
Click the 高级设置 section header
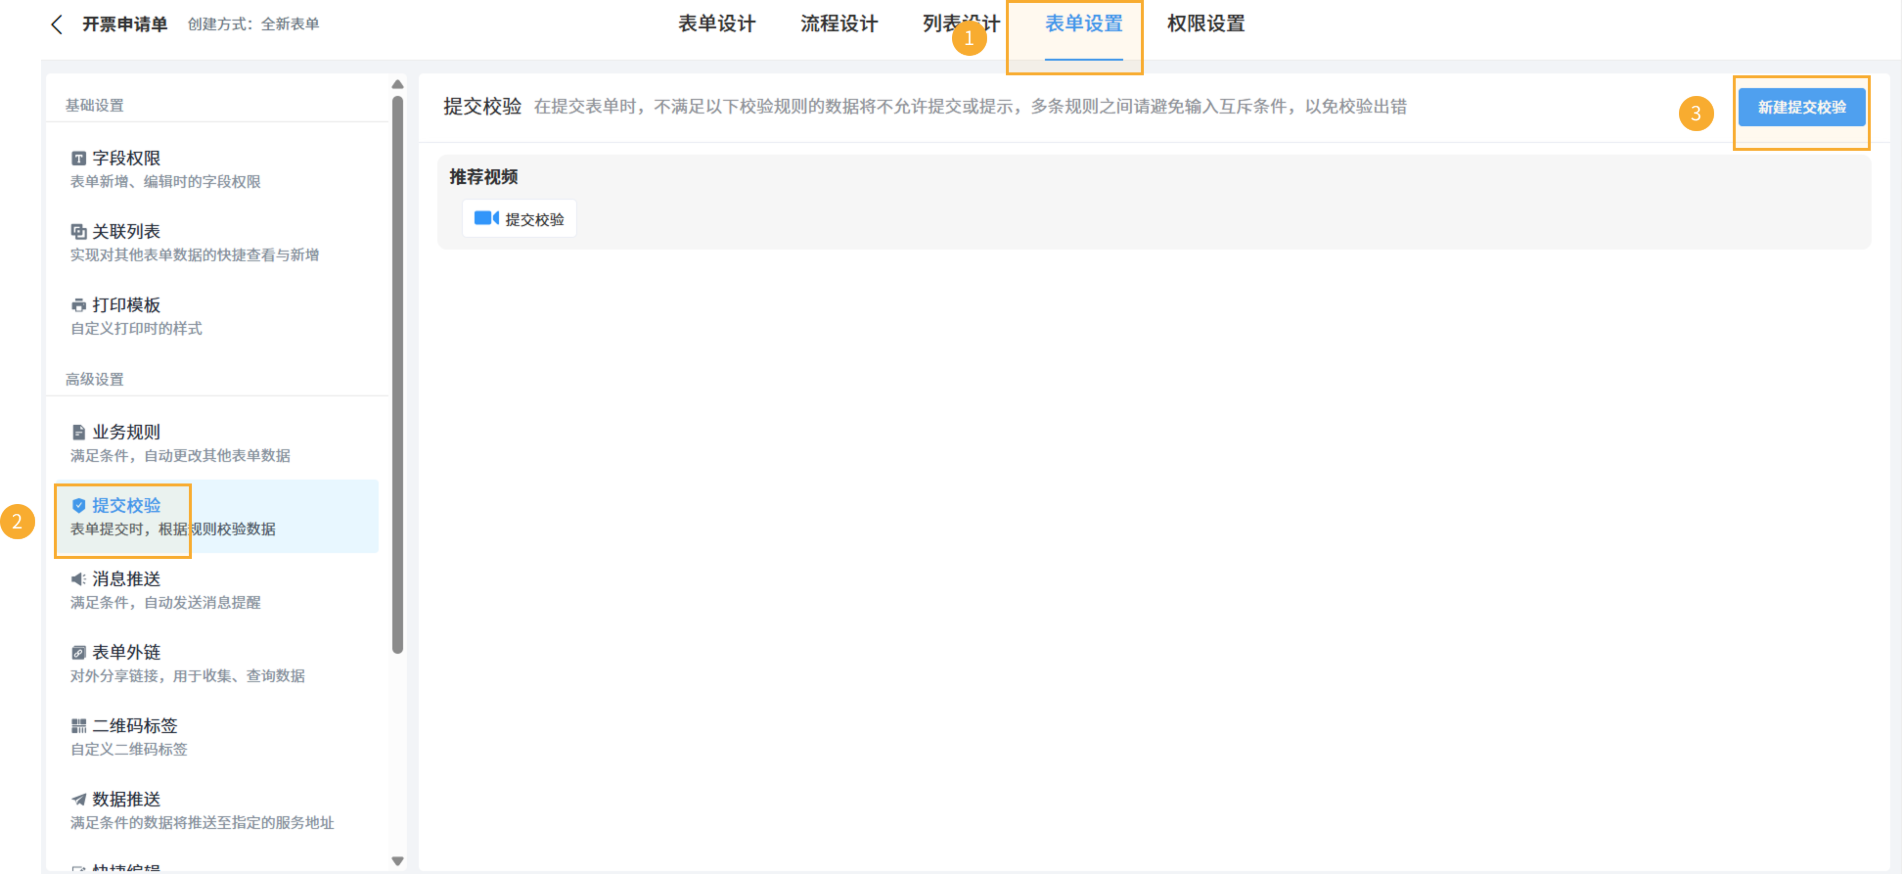click(x=95, y=379)
